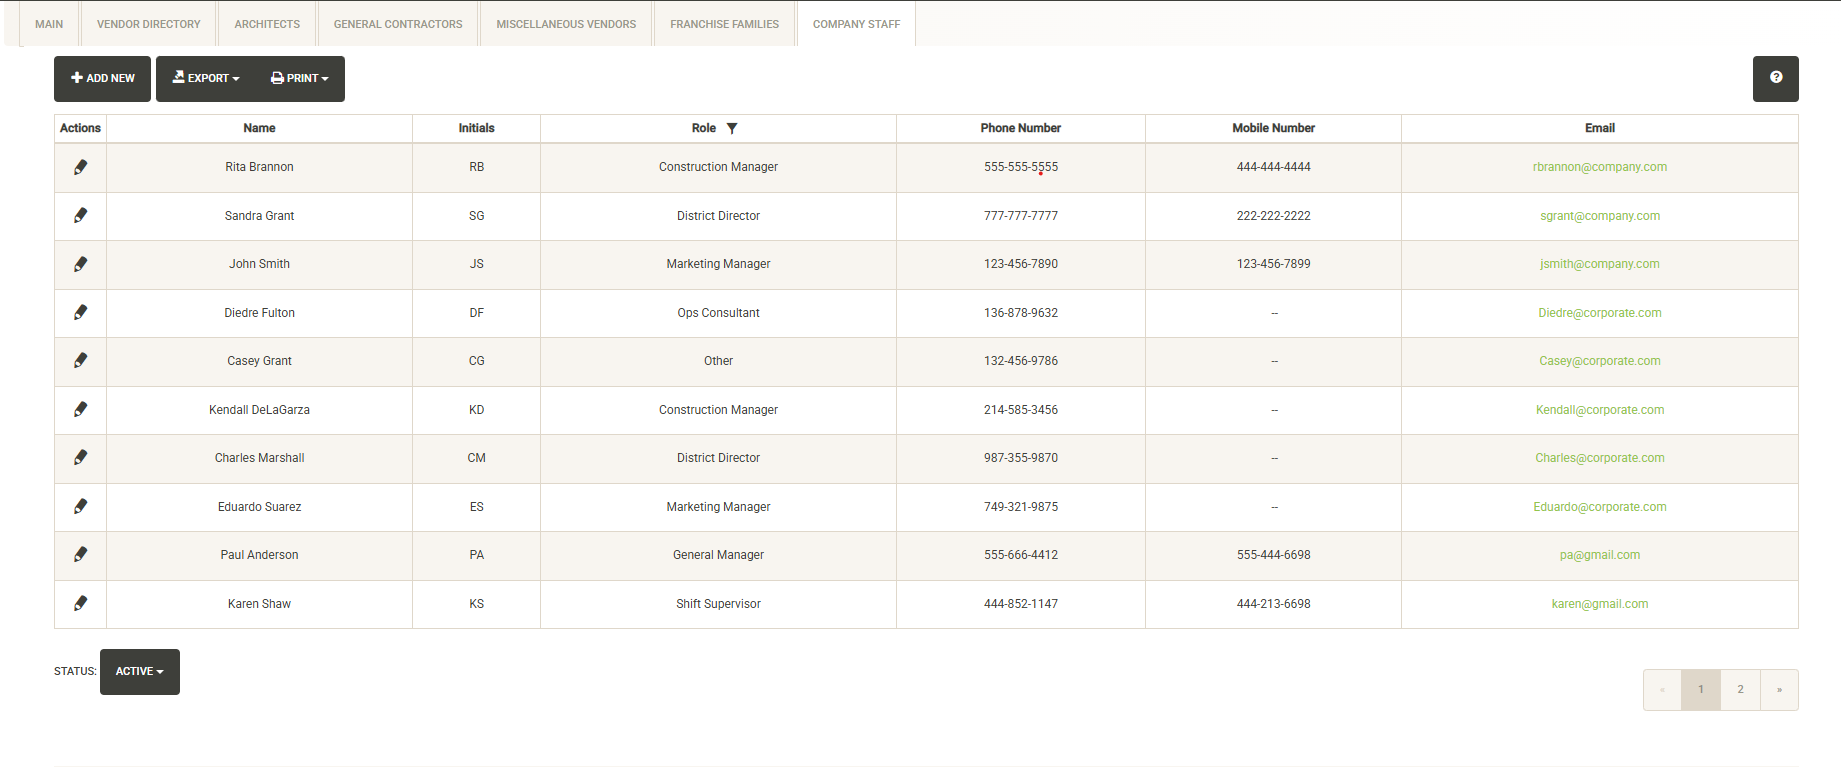This screenshot has width=1841, height=767.
Task: Click the Name column header
Action: [259, 128]
